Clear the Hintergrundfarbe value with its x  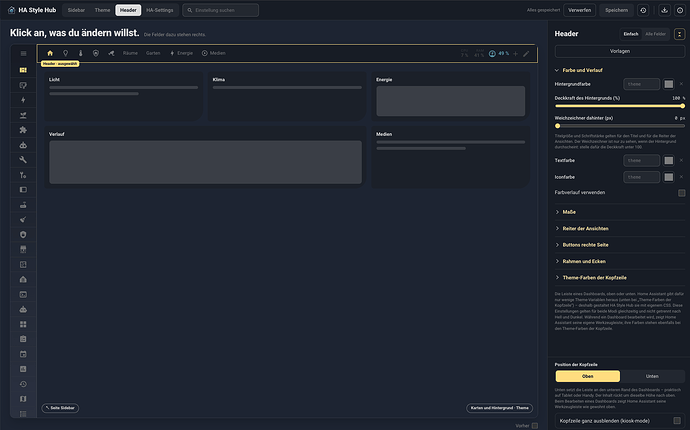681,84
